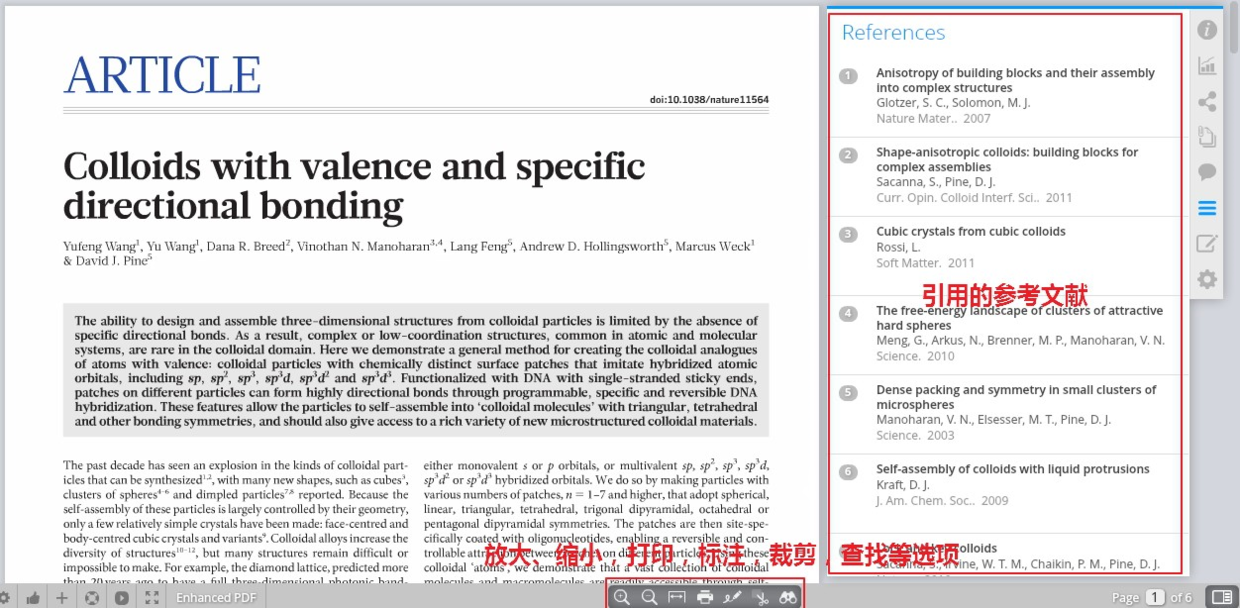
Task: Click the fit to width icon
Action: [x=676, y=597]
